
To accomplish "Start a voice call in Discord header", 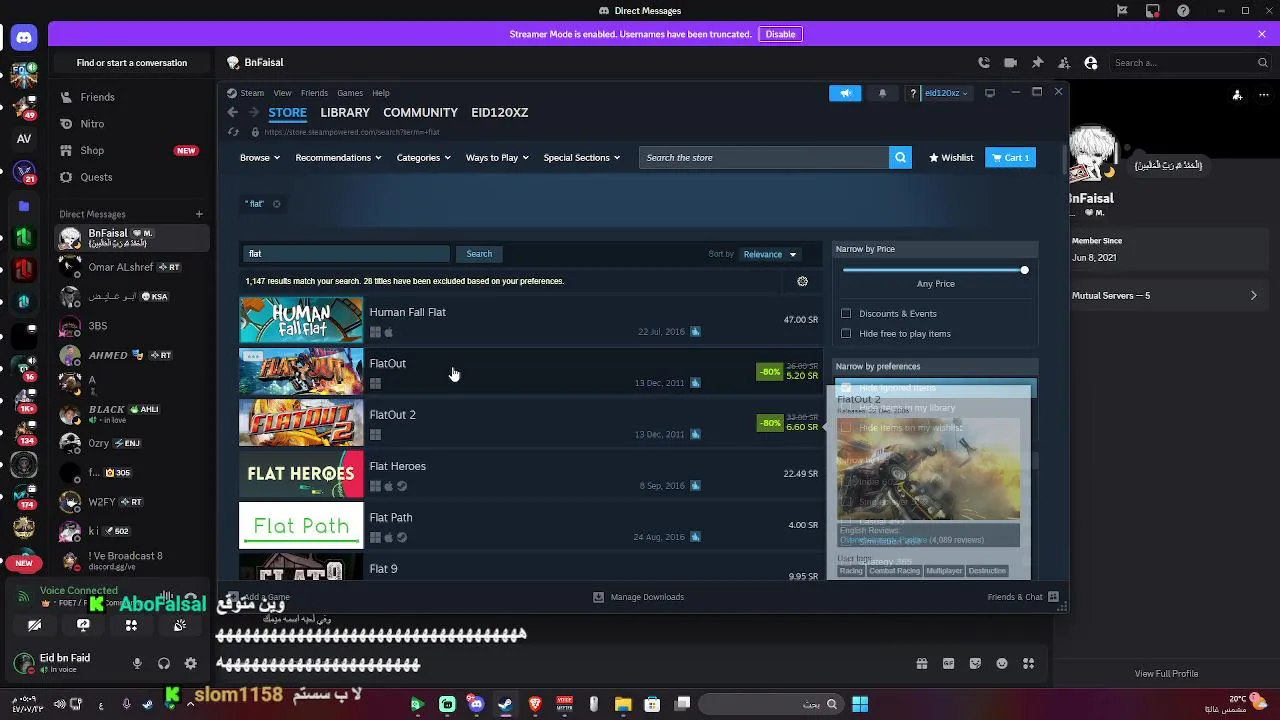I will coord(984,62).
